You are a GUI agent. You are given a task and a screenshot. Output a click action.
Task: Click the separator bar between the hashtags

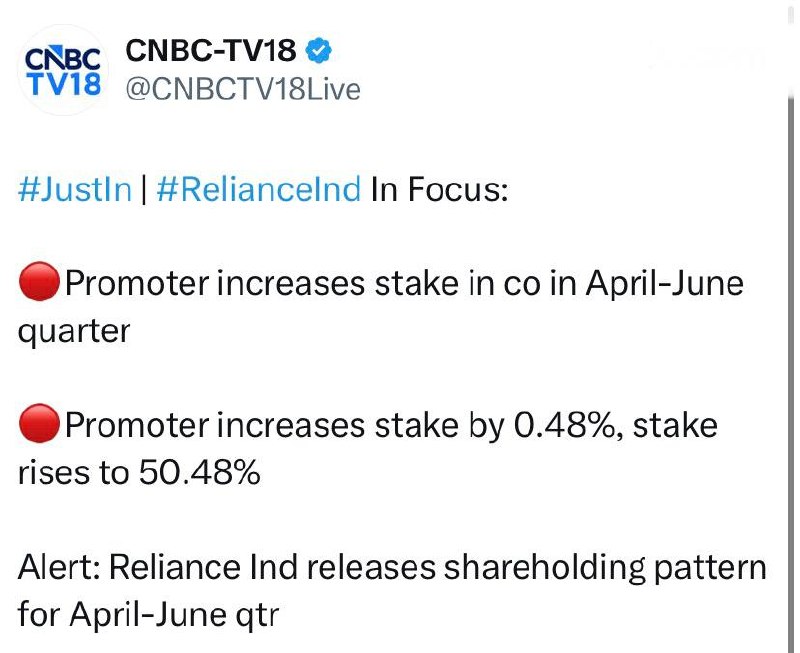[144, 189]
